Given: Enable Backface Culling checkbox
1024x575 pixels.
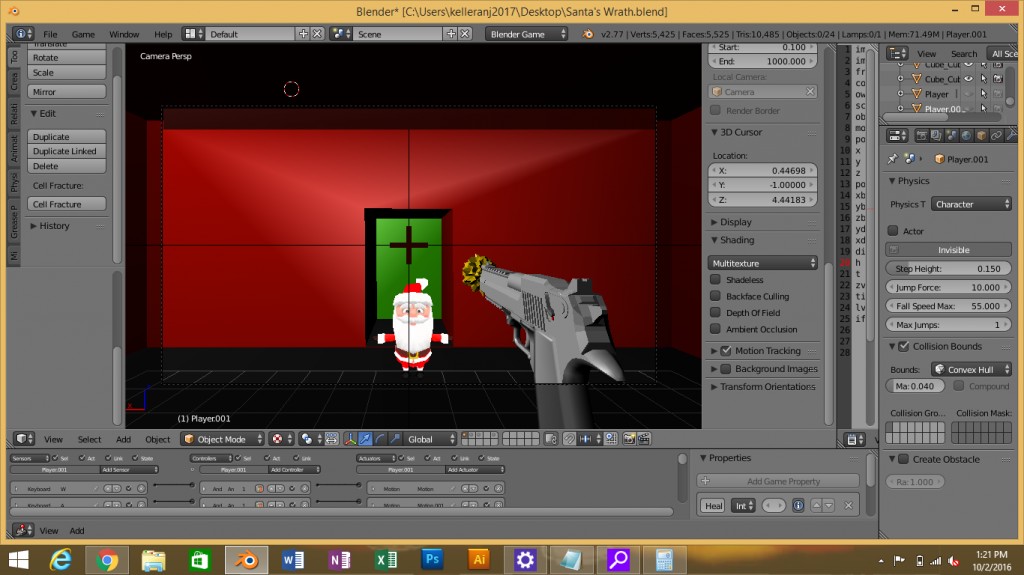Looking at the screenshot, I should coord(715,296).
